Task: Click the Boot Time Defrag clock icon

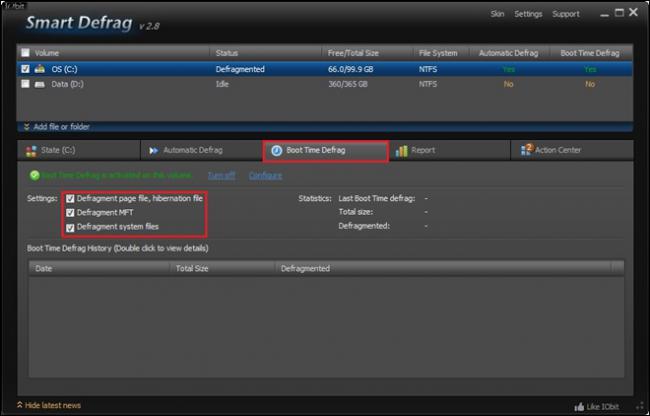Action: click(x=276, y=151)
